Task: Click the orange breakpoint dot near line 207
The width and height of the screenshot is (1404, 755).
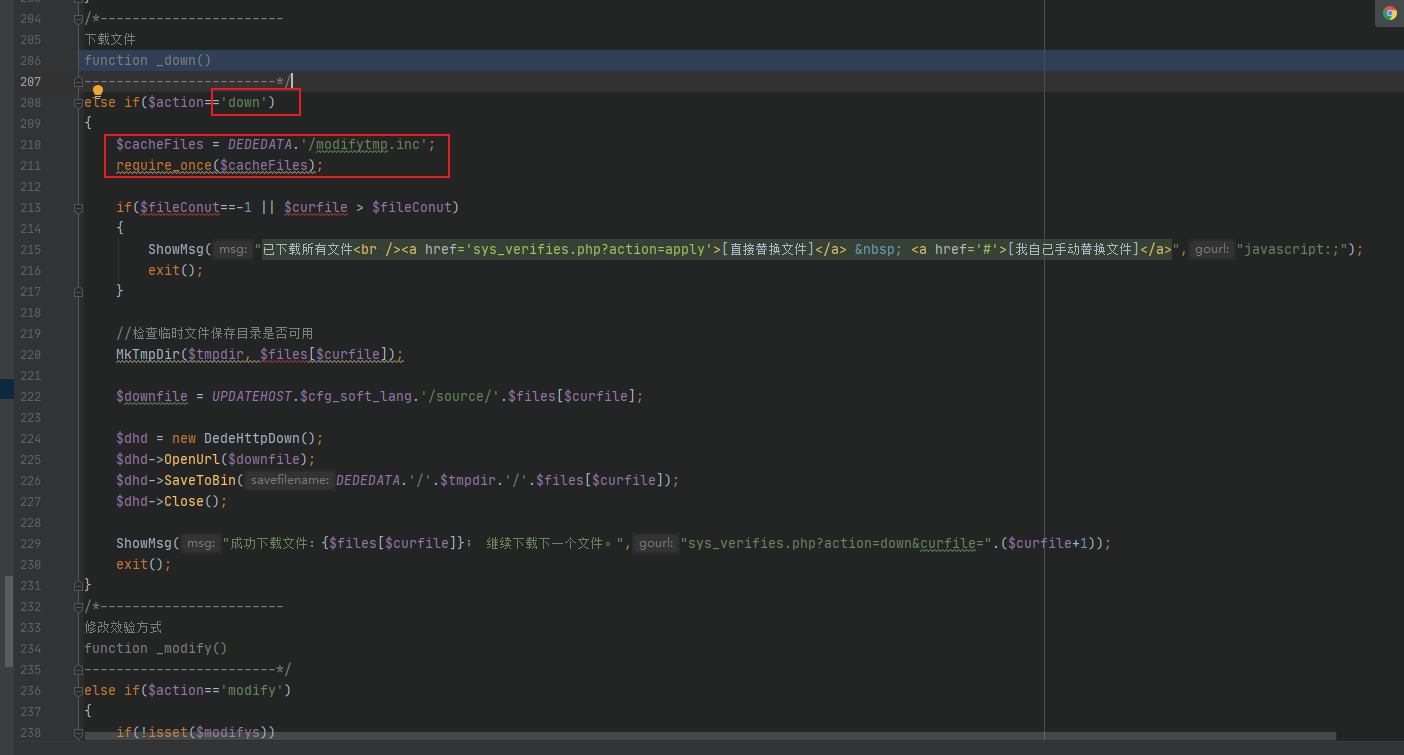Action: pyautogui.click(x=98, y=90)
